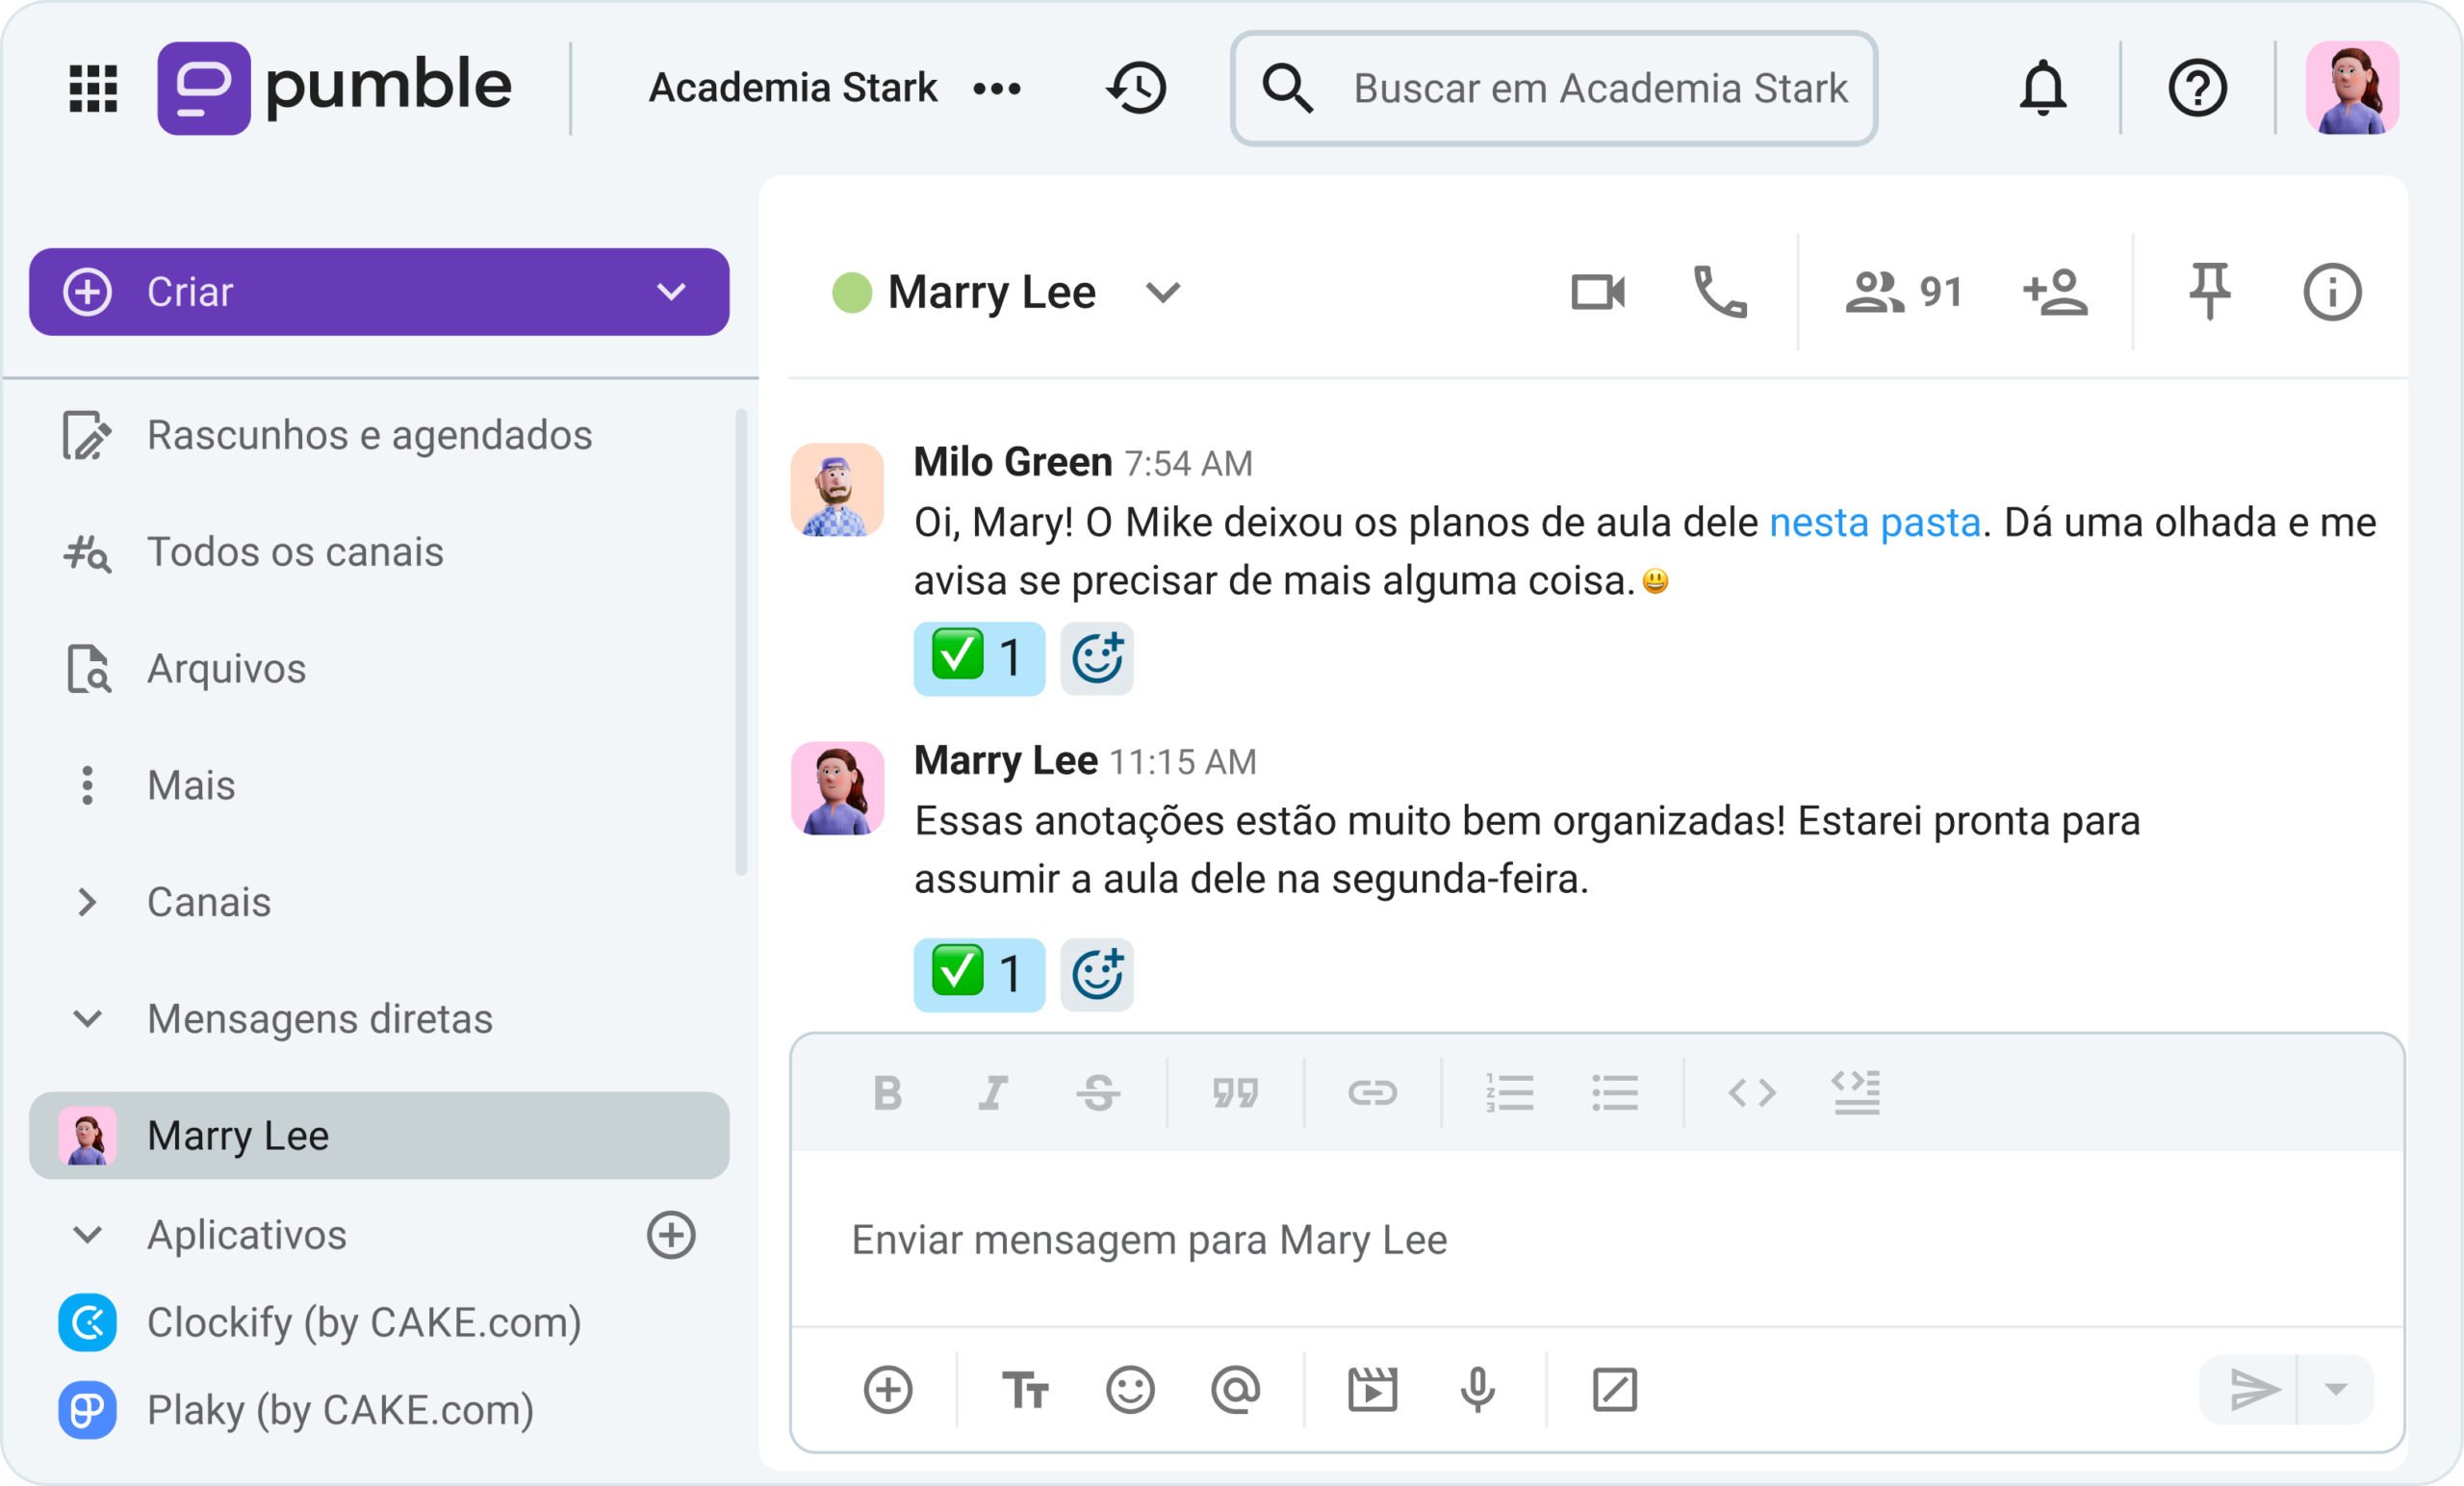
Task: Click the Pumble logo
Action: point(334,88)
